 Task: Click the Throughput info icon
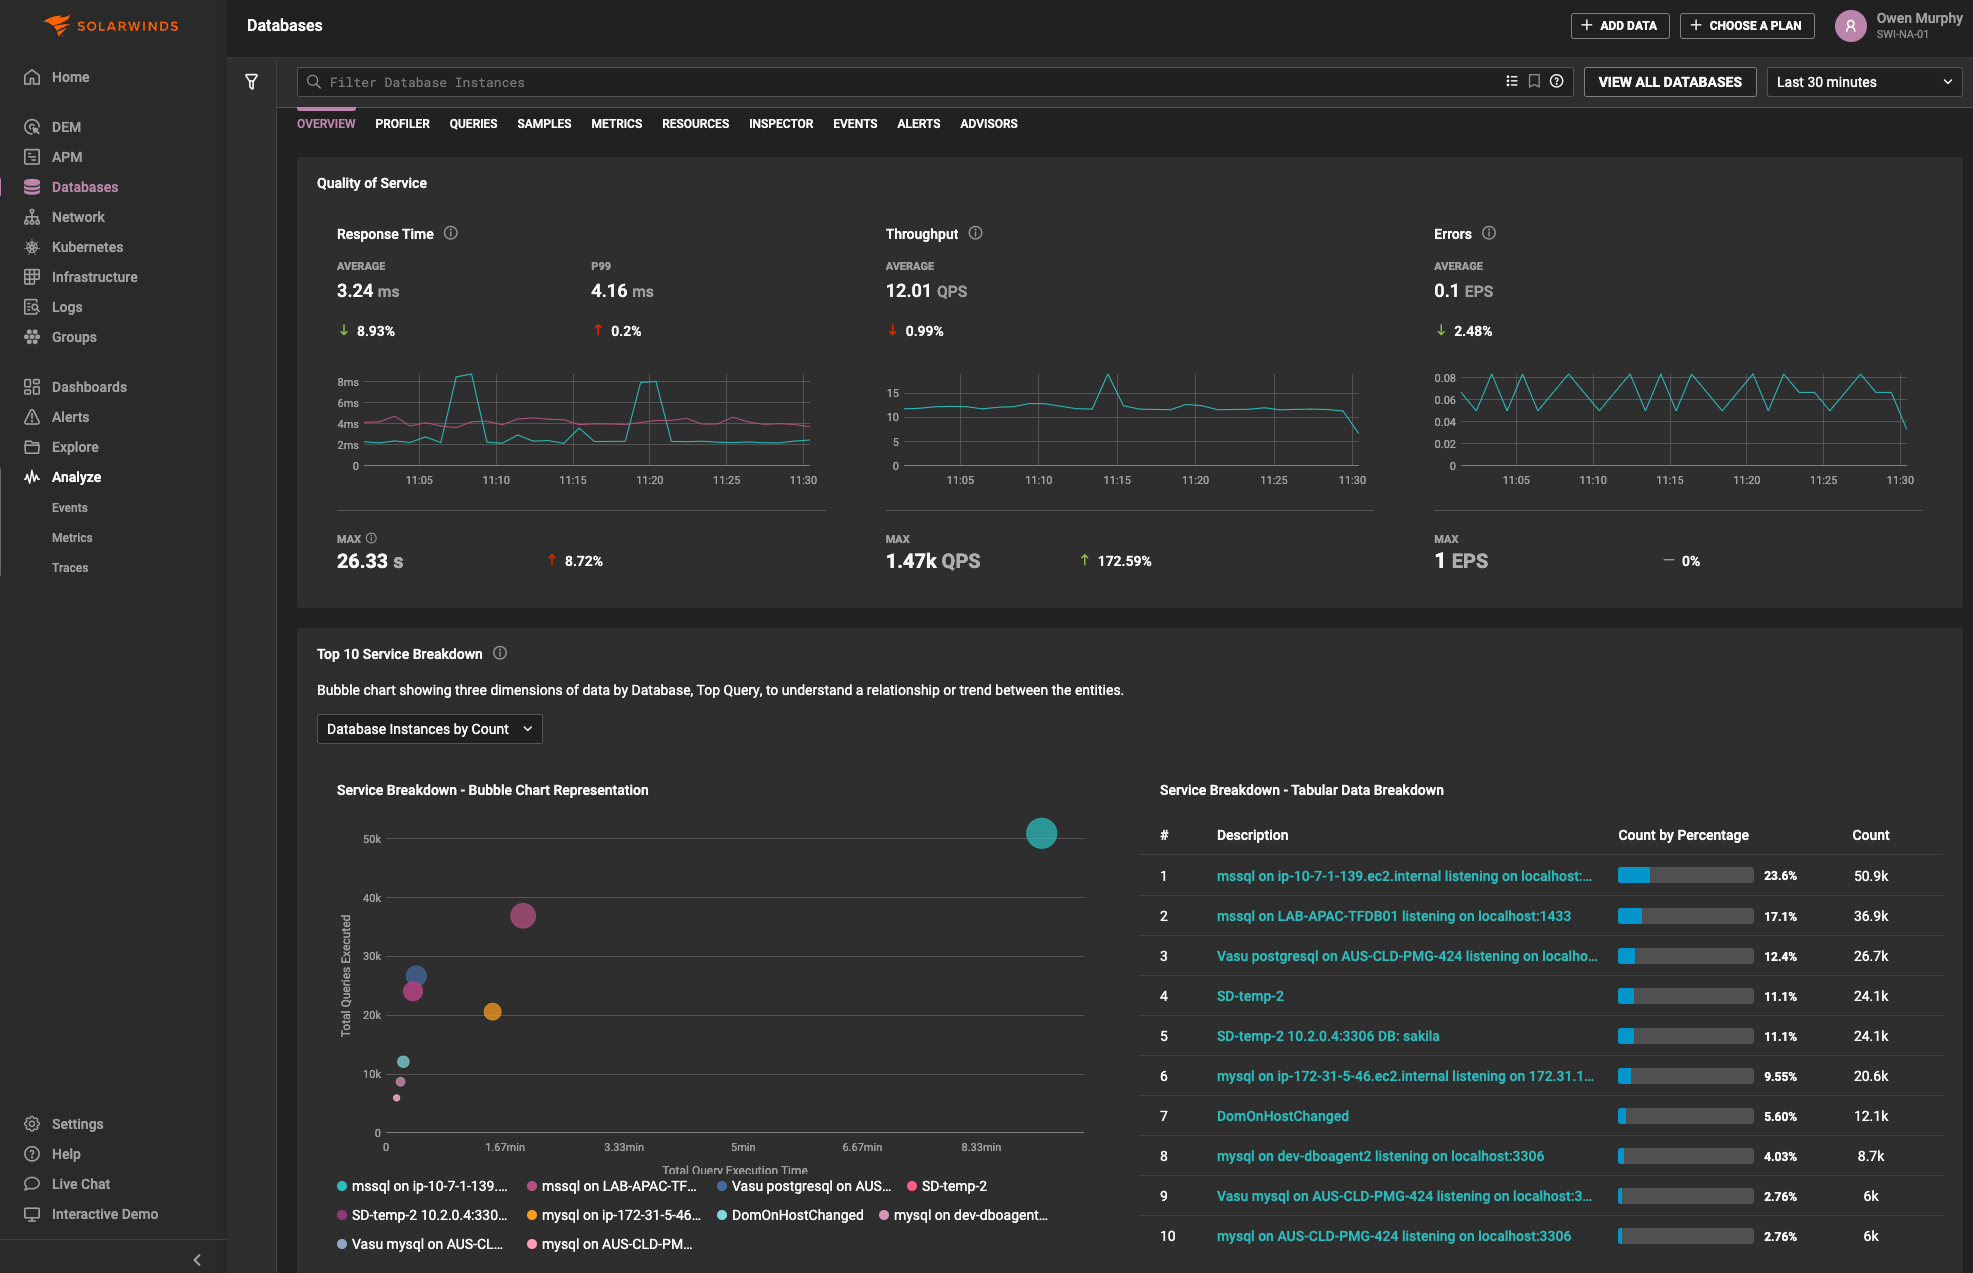976,233
